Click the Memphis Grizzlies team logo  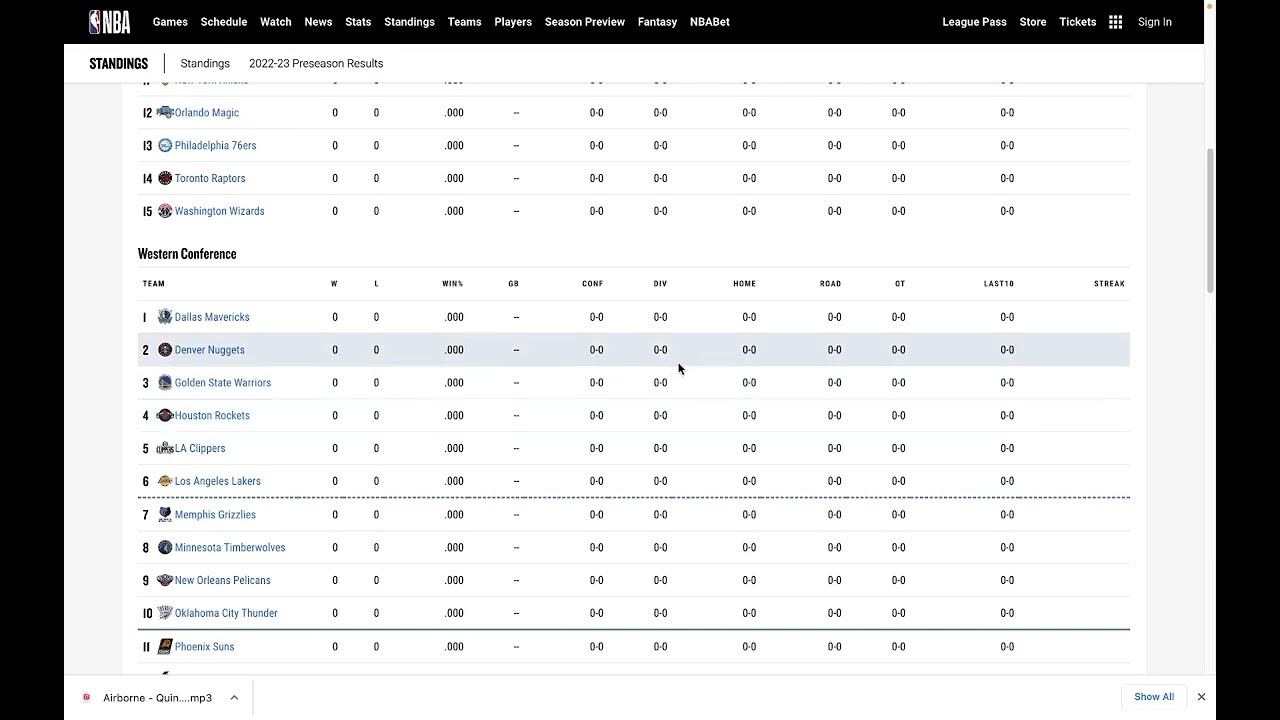click(x=165, y=514)
